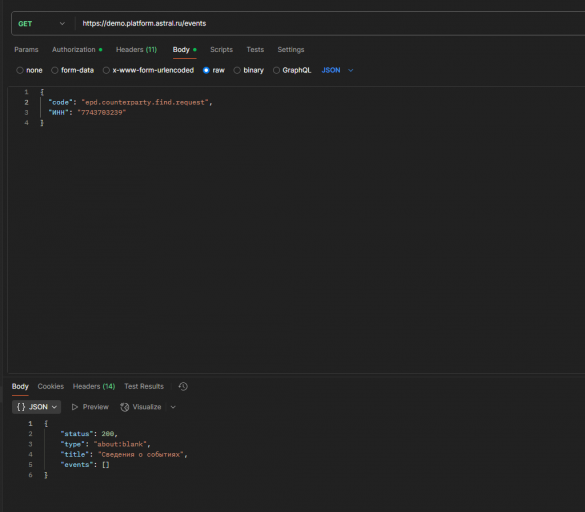This screenshot has width=585, height=512.
Task: Open request Headers (11) tab
Action: pyautogui.click(x=137, y=50)
